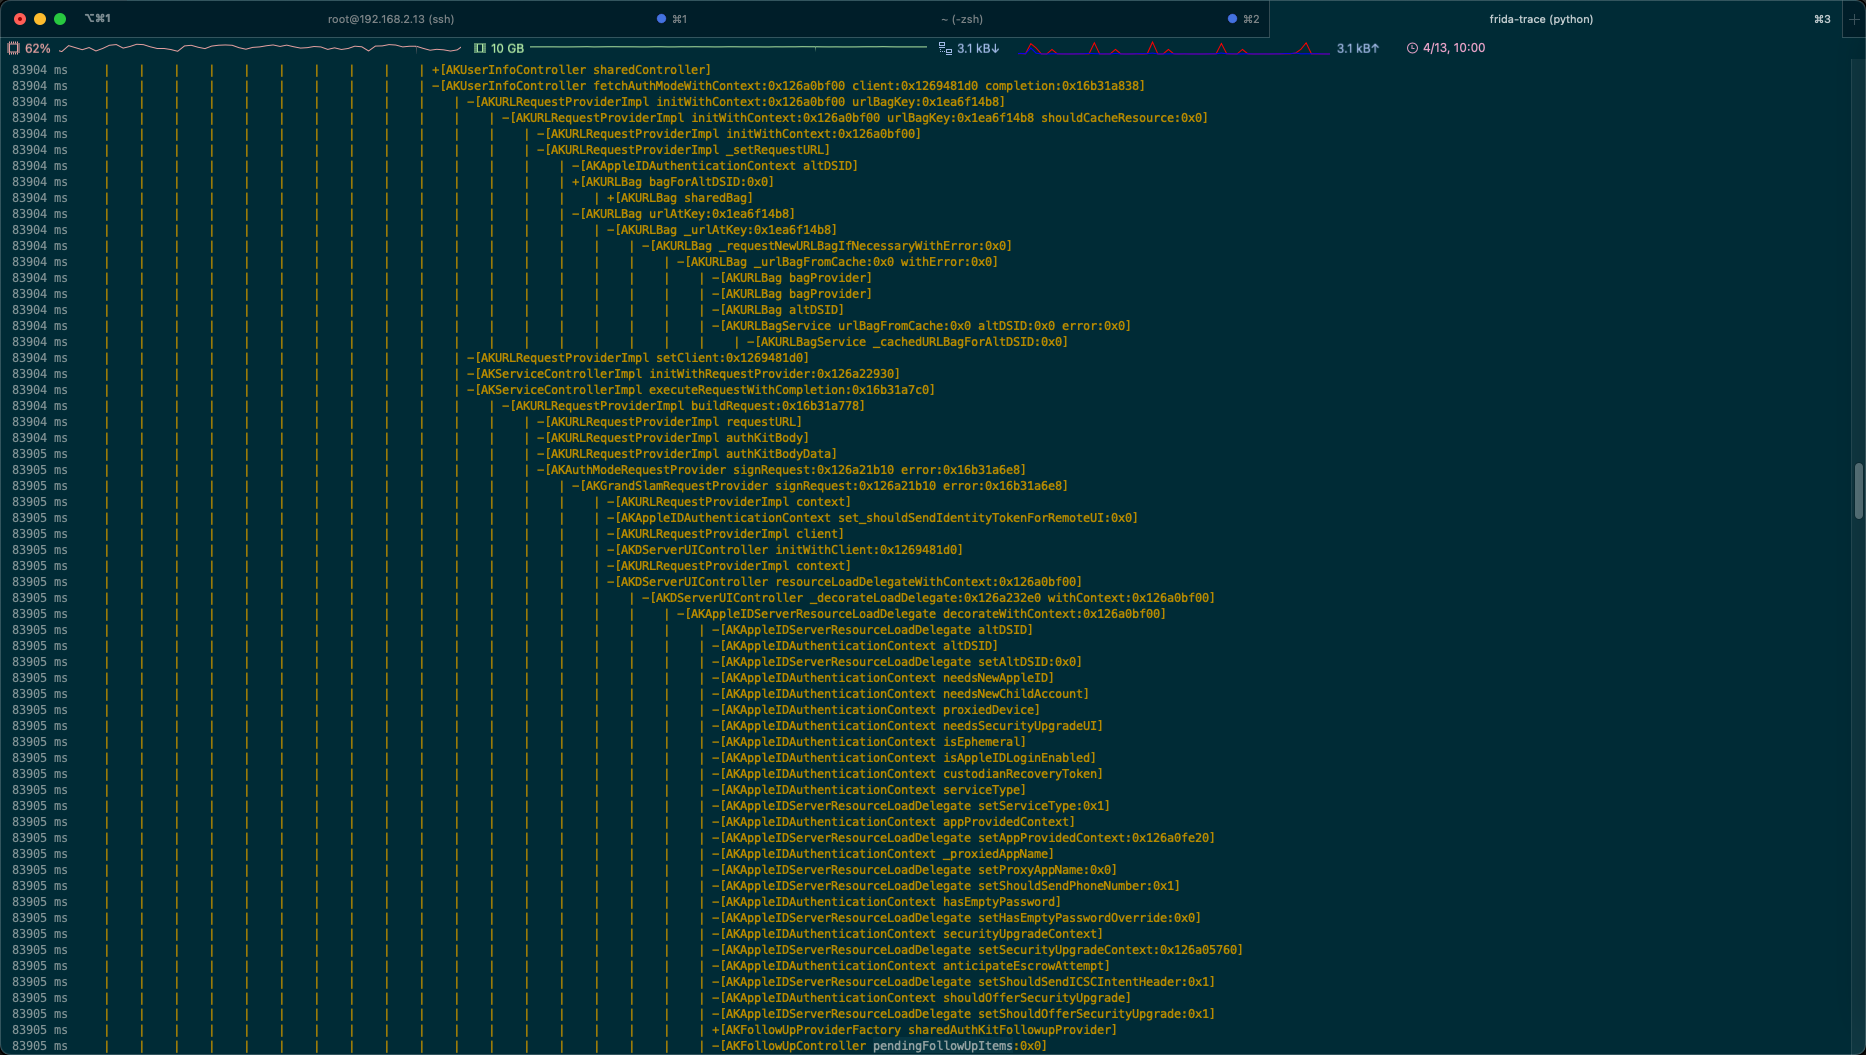1866x1055 pixels.
Task: Click the +[AKUserInfoController sharedController] line
Action: (x=571, y=70)
